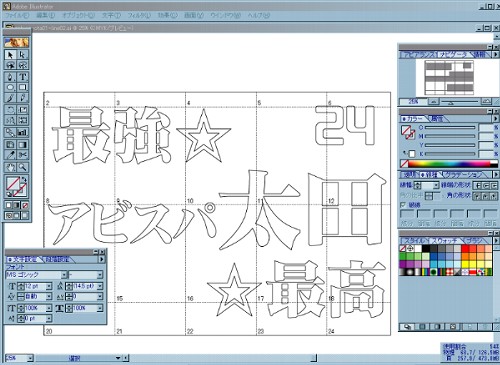The height and width of the screenshot is (365, 500).
Task: Toggle the dashed line (破線) checkbox
Action: pos(403,205)
